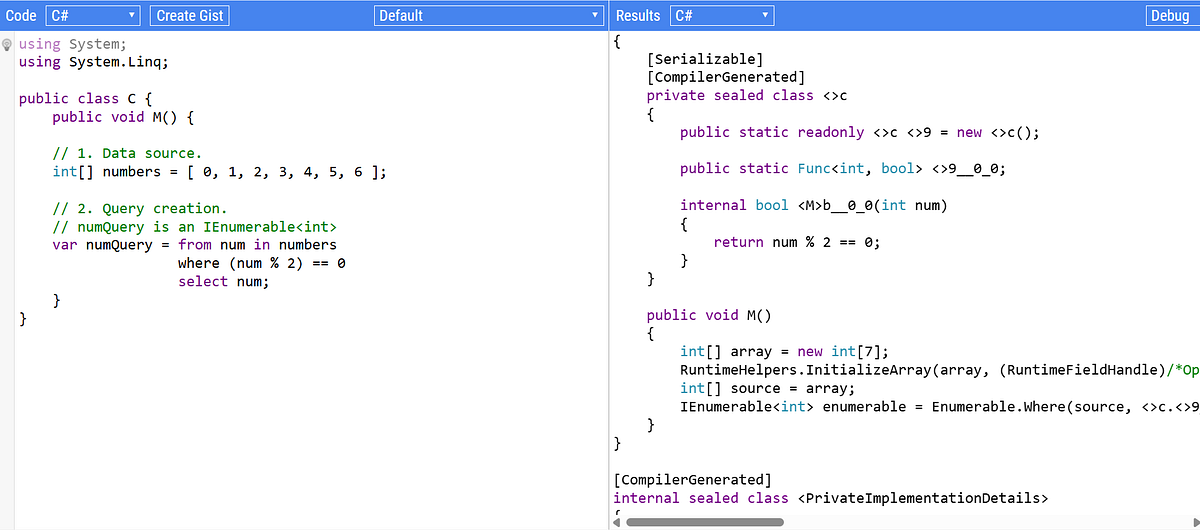Place cursor on the 'using System.Linq;' line
This screenshot has width=1200, height=530.
point(94,62)
